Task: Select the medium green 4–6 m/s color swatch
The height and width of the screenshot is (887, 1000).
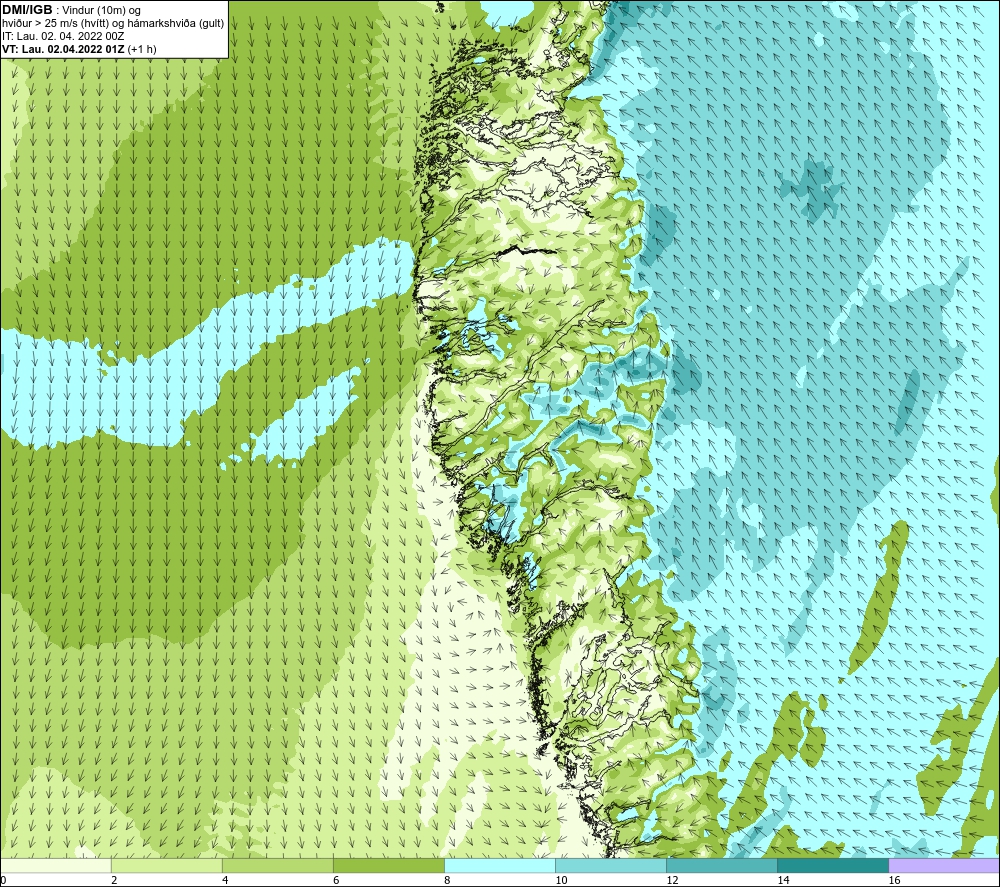Action: (x=278, y=865)
